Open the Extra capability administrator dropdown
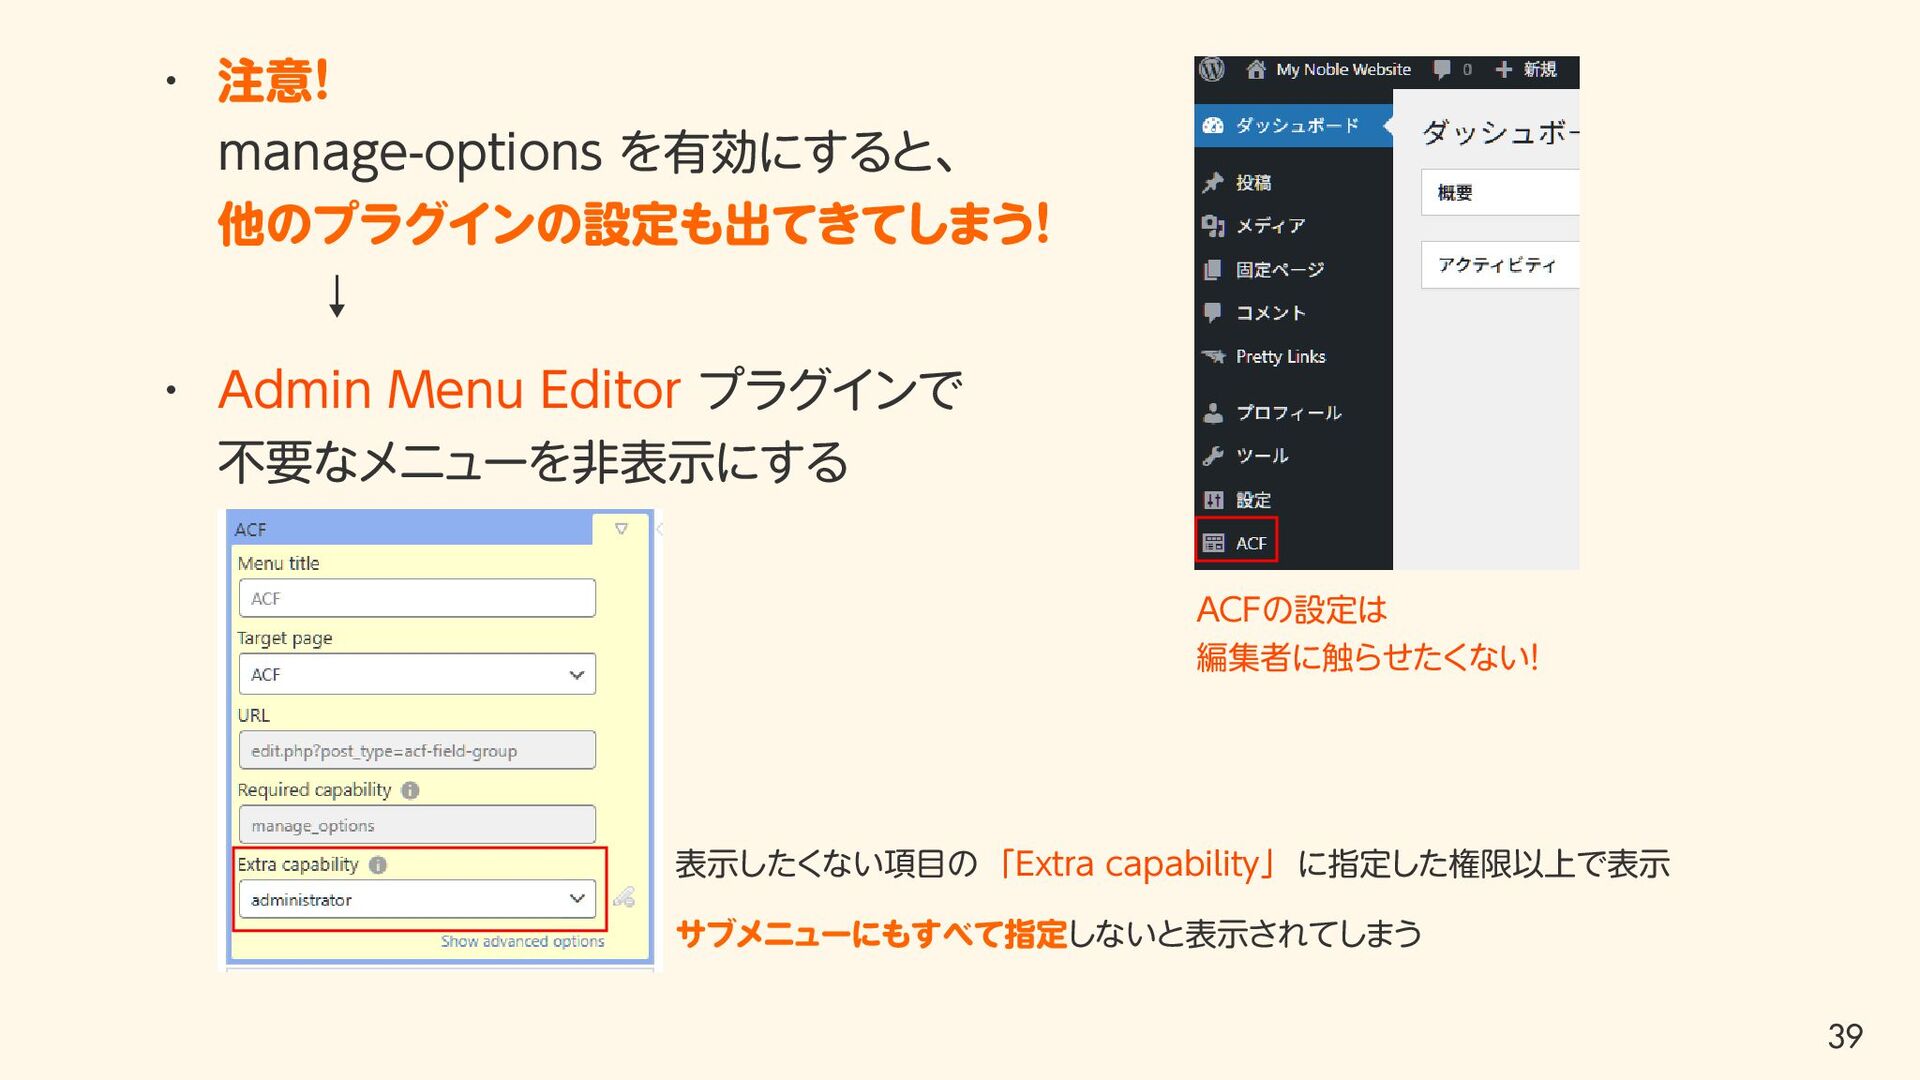Screen dimensions: 1920x1080 pyautogui.click(x=417, y=899)
